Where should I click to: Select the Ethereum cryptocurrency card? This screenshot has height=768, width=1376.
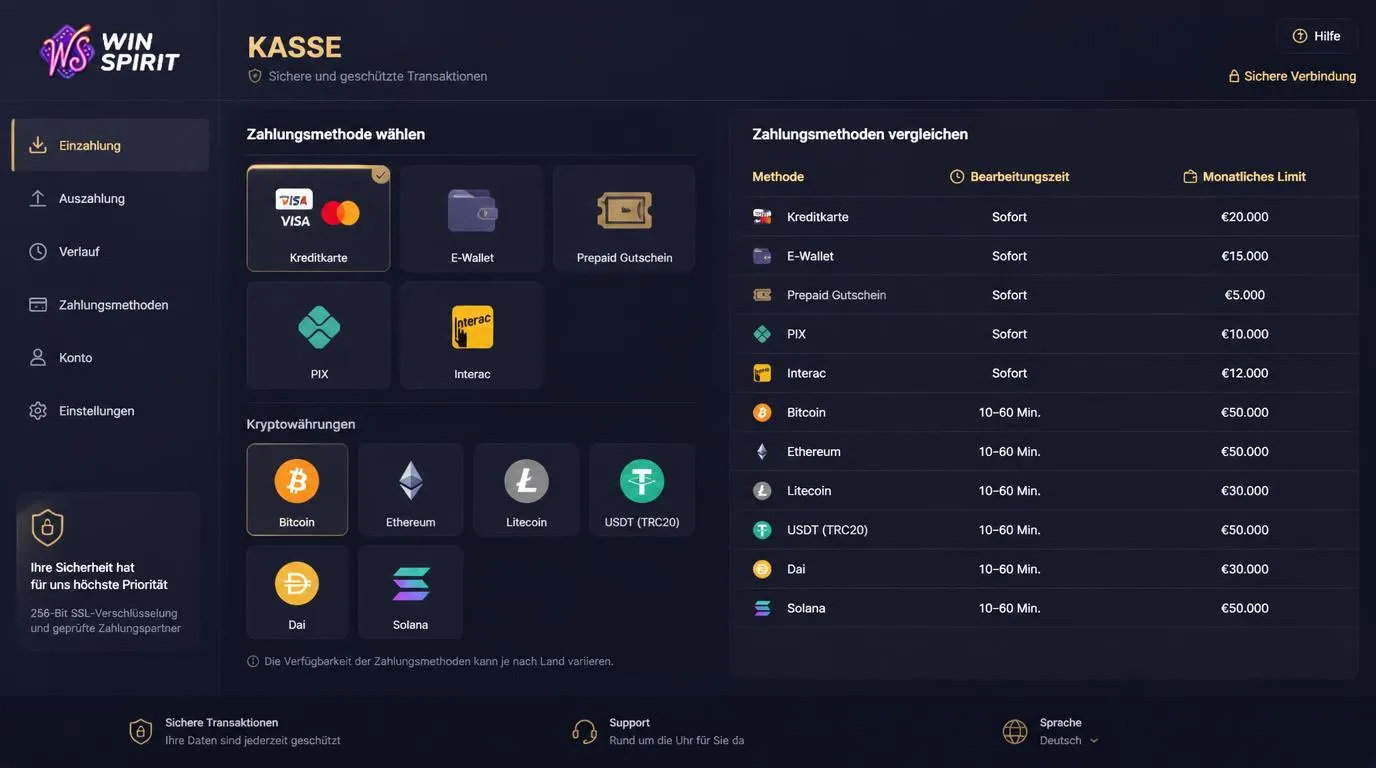tap(411, 490)
